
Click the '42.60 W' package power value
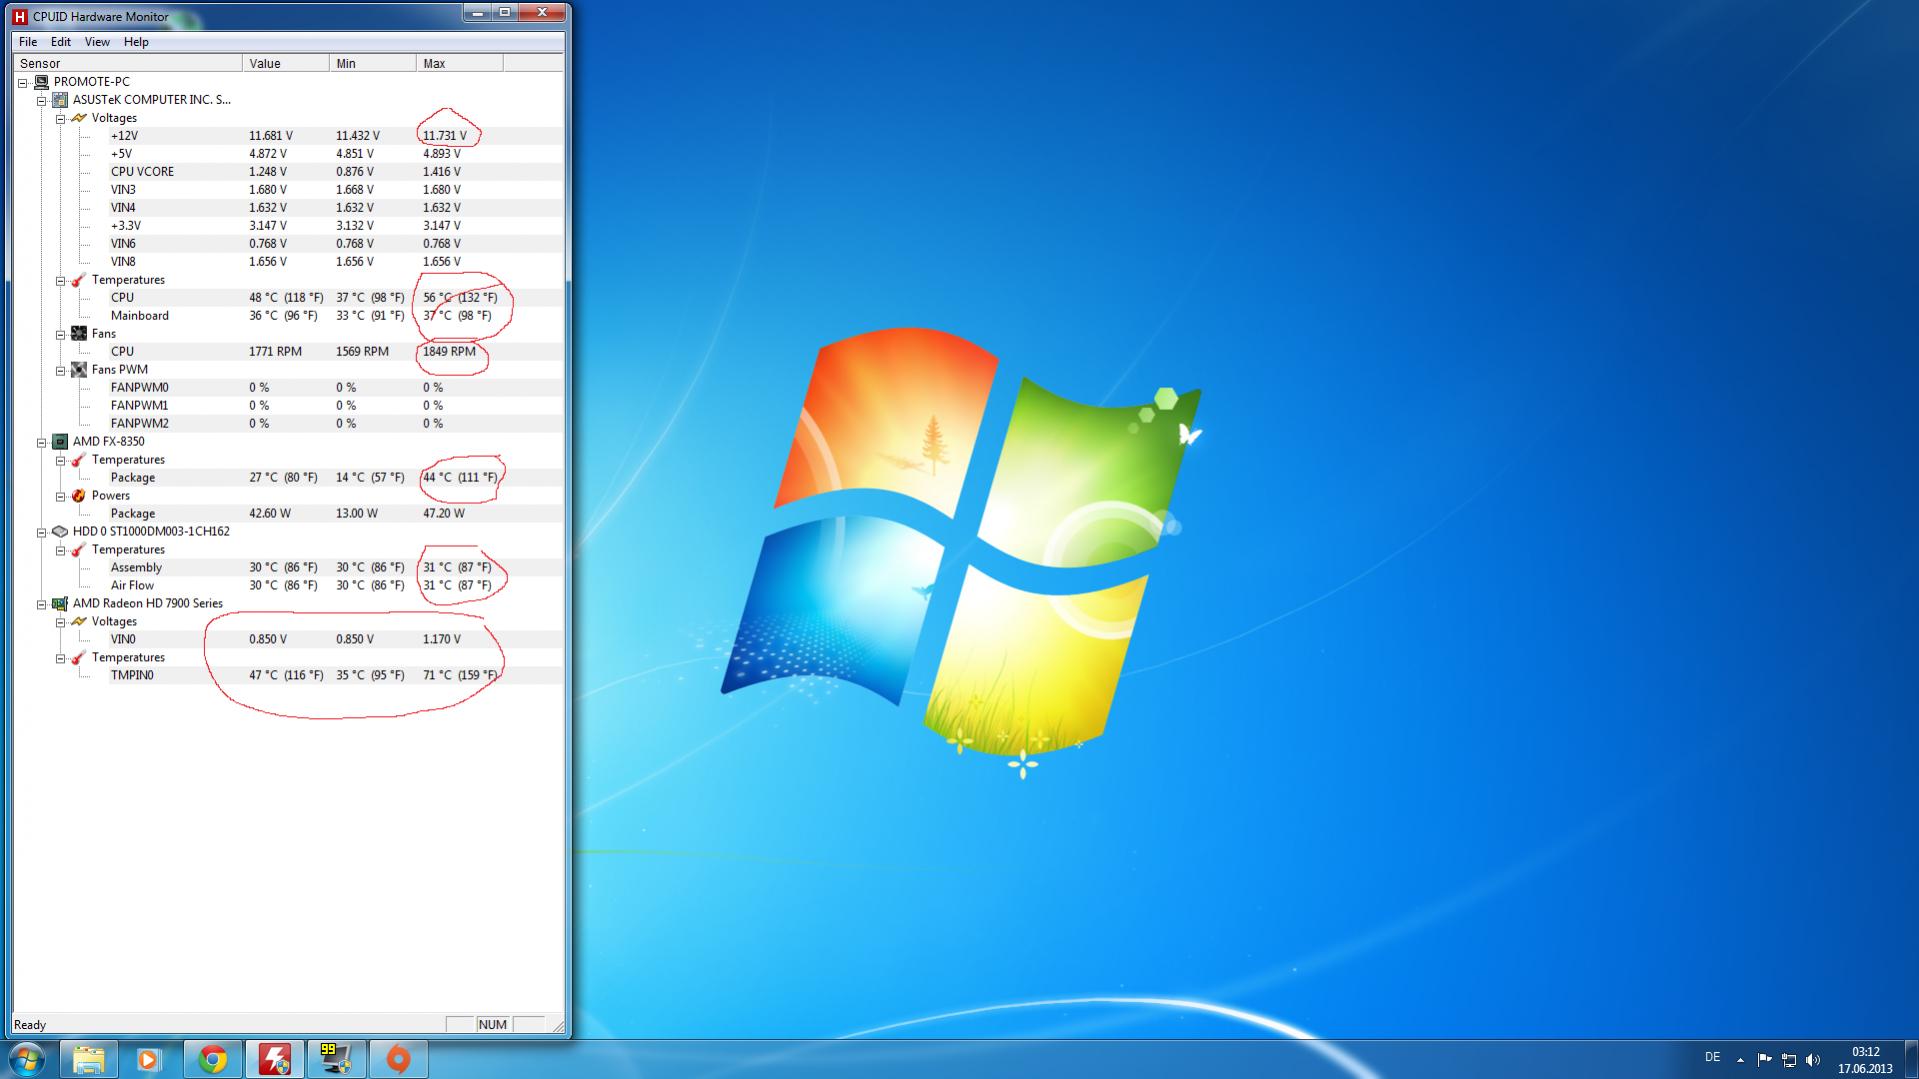(270, 514)
